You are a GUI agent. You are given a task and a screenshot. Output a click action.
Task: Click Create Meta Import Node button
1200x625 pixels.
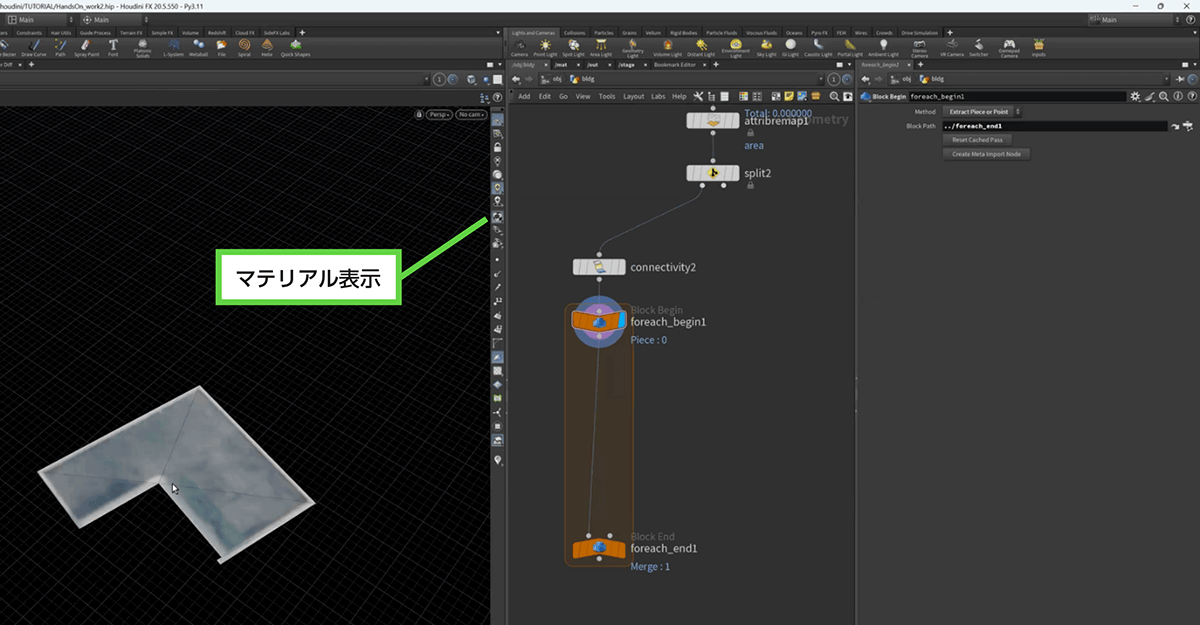986,154
